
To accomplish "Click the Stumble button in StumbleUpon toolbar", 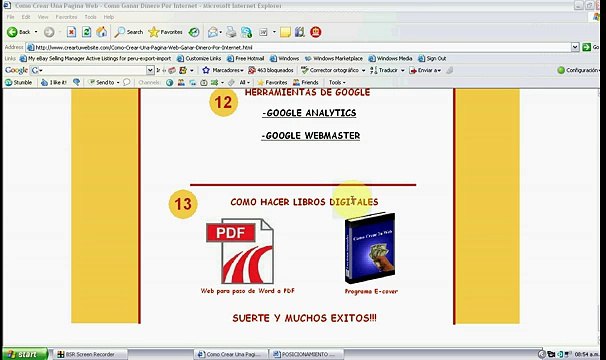I will click(x=18, y=82).
